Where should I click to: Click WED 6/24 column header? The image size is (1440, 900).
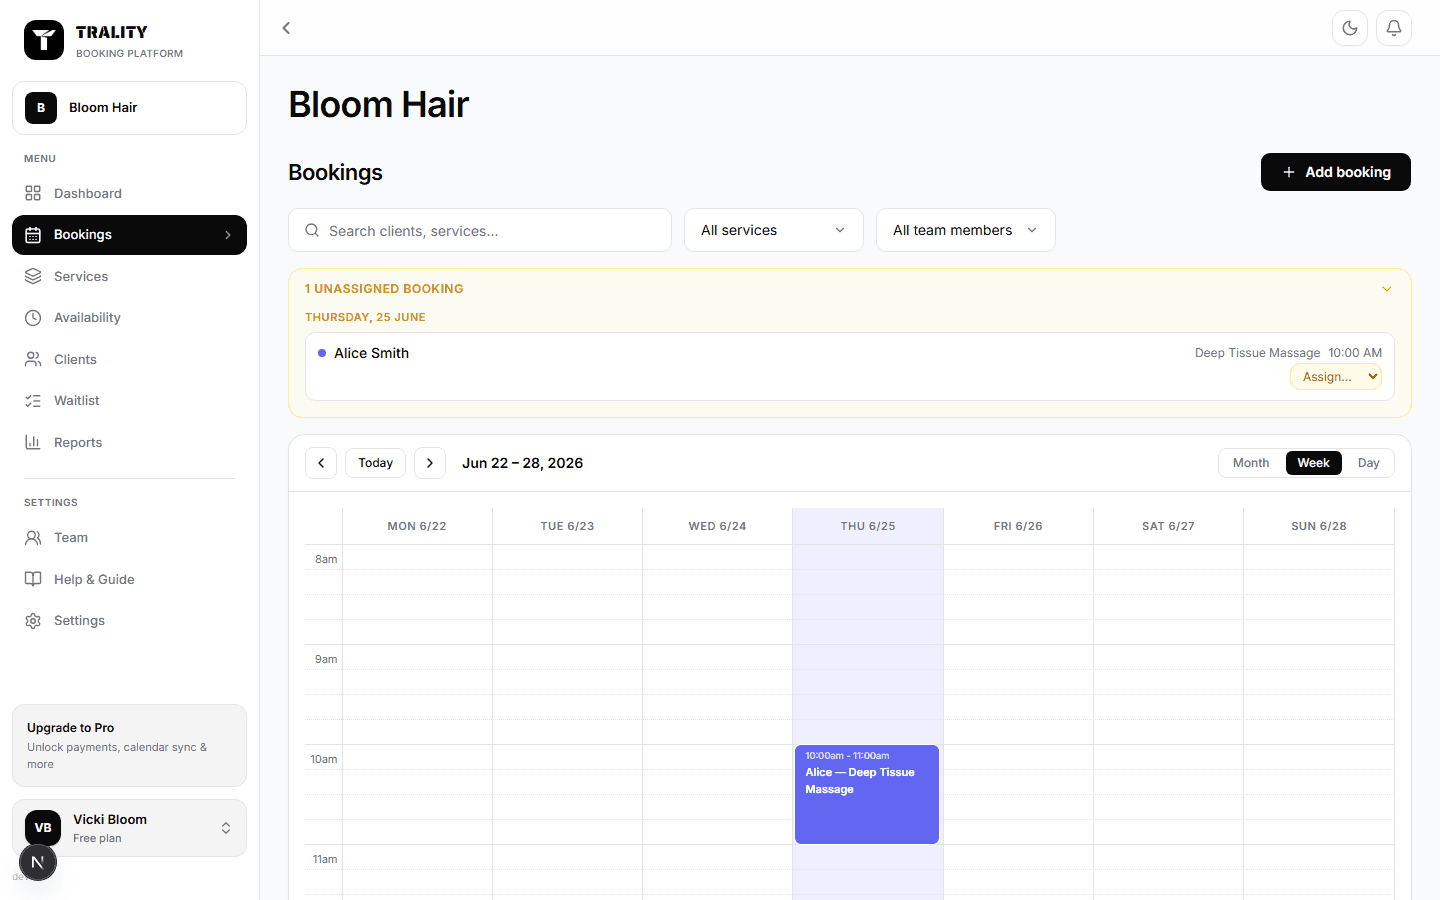pyautogui.click(x=717, y=526)
